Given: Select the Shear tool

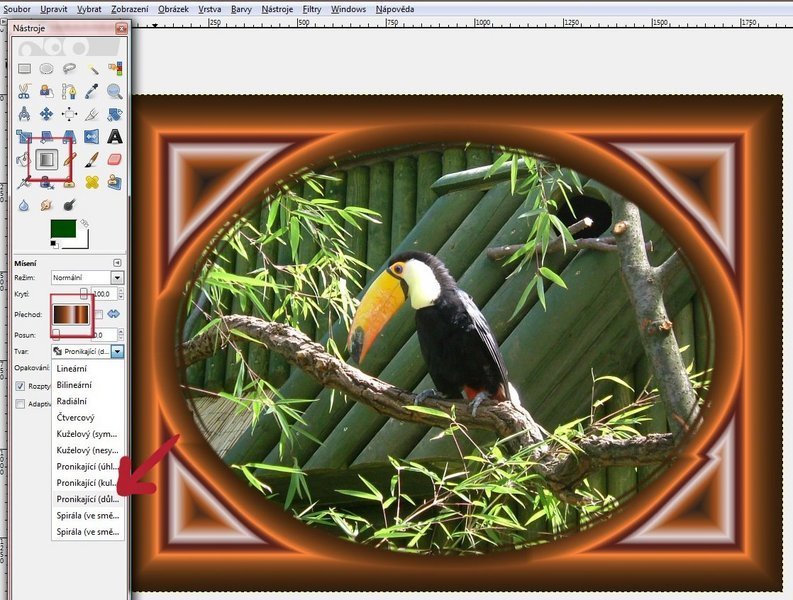Looking at the screenshot, I should pyautogui.click(x=47, y=137).
